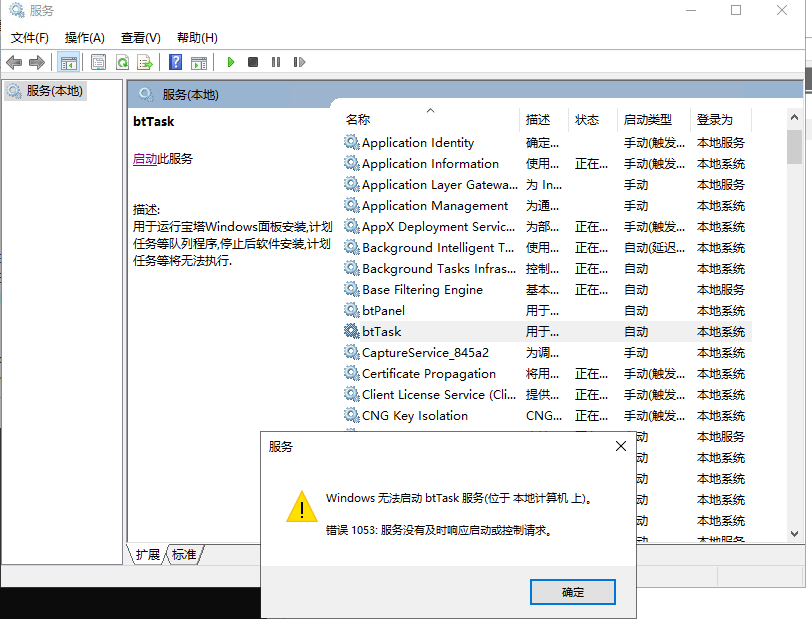Click the Pause Service toolbar icon
Viewport: 812px width, 619px height.
coord(276,63)
